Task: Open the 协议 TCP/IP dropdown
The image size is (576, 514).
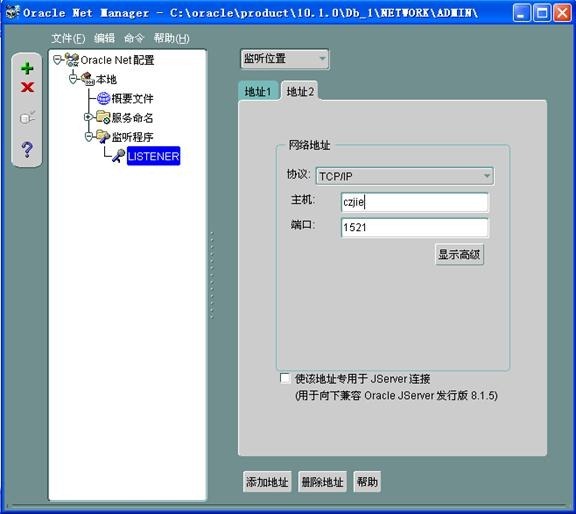Action: [405, 176]
